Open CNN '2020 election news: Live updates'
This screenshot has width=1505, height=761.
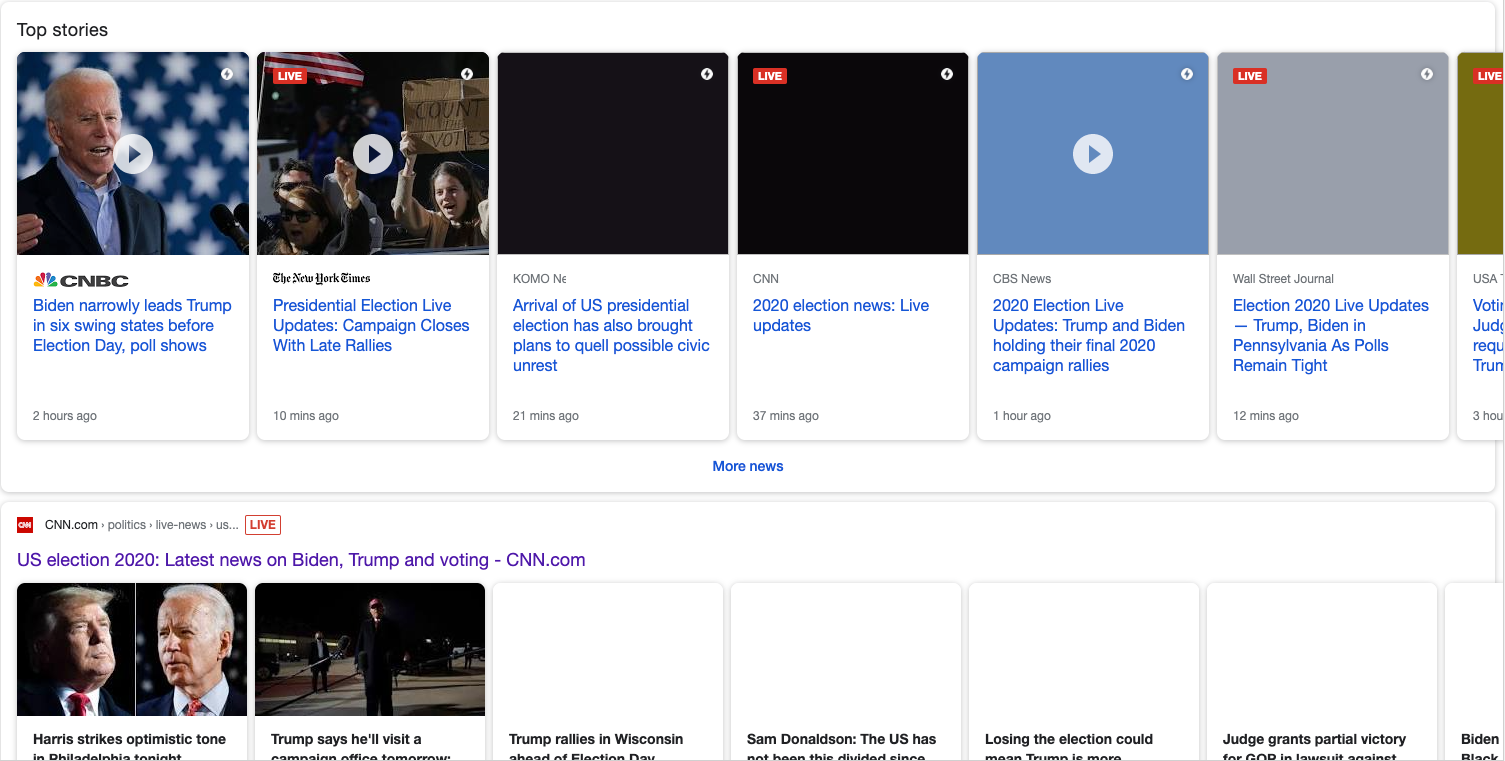[840, 315]
